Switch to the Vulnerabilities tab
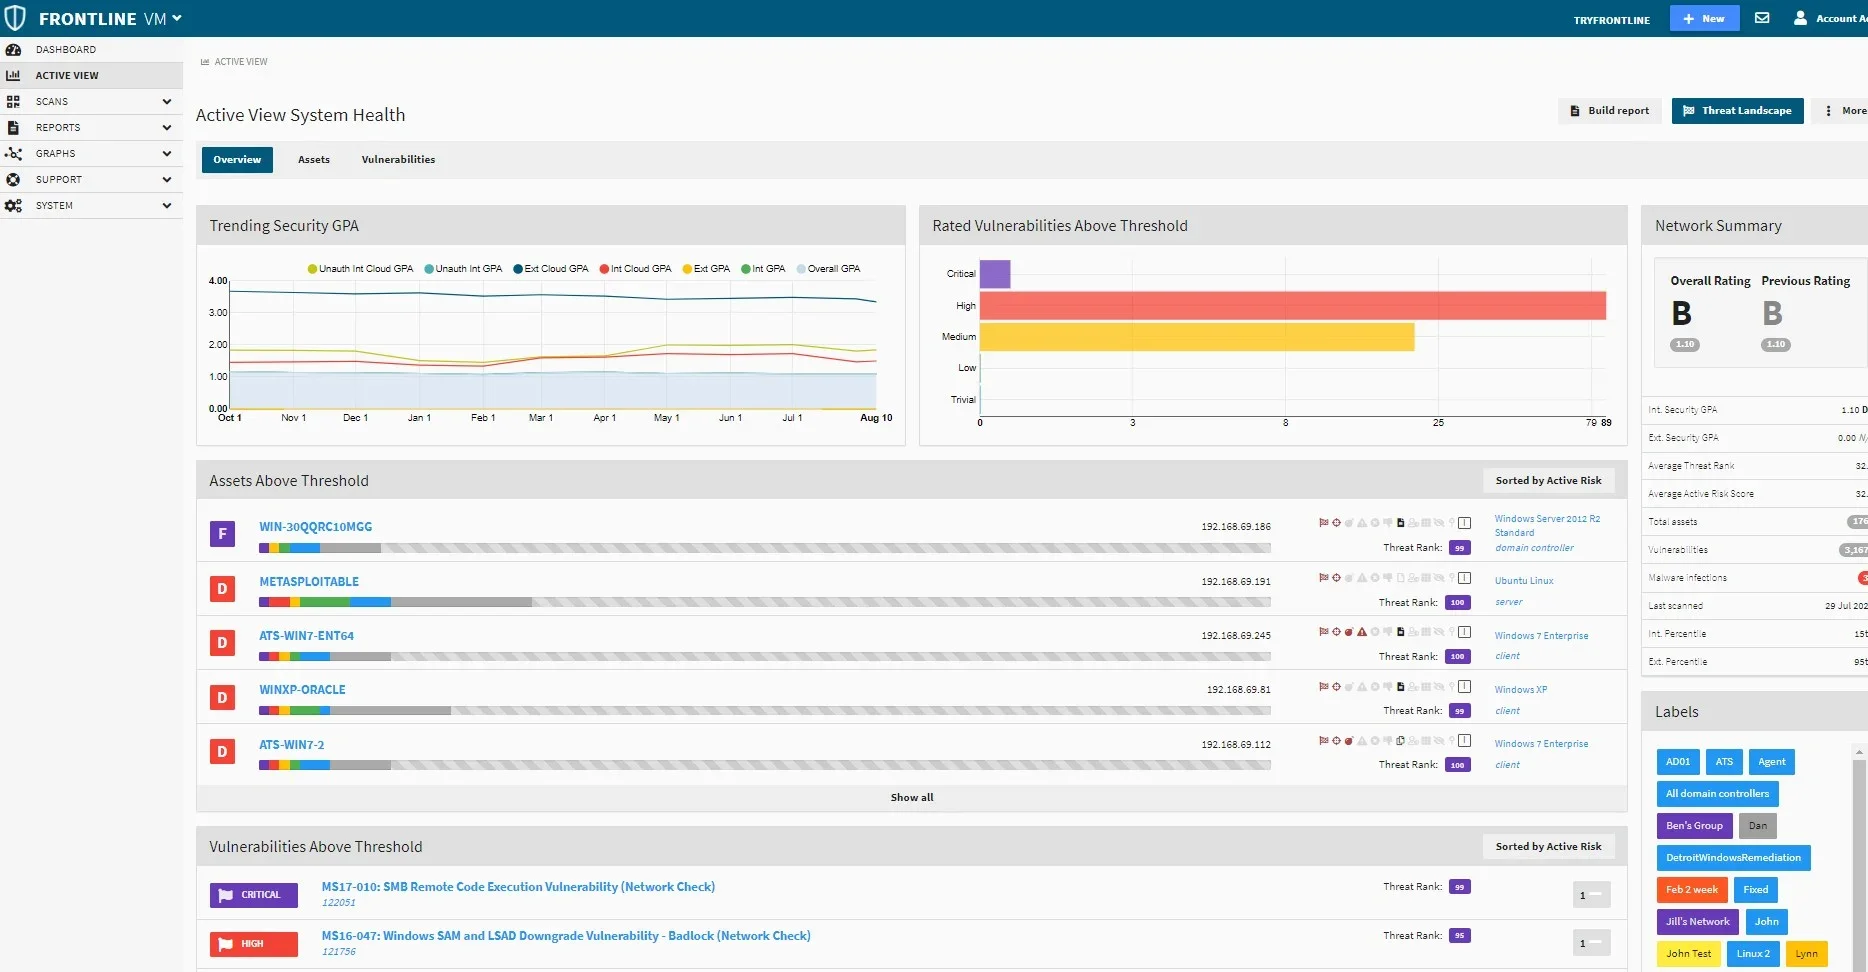This screenshot has height=972, width=1868. [398, 159]
